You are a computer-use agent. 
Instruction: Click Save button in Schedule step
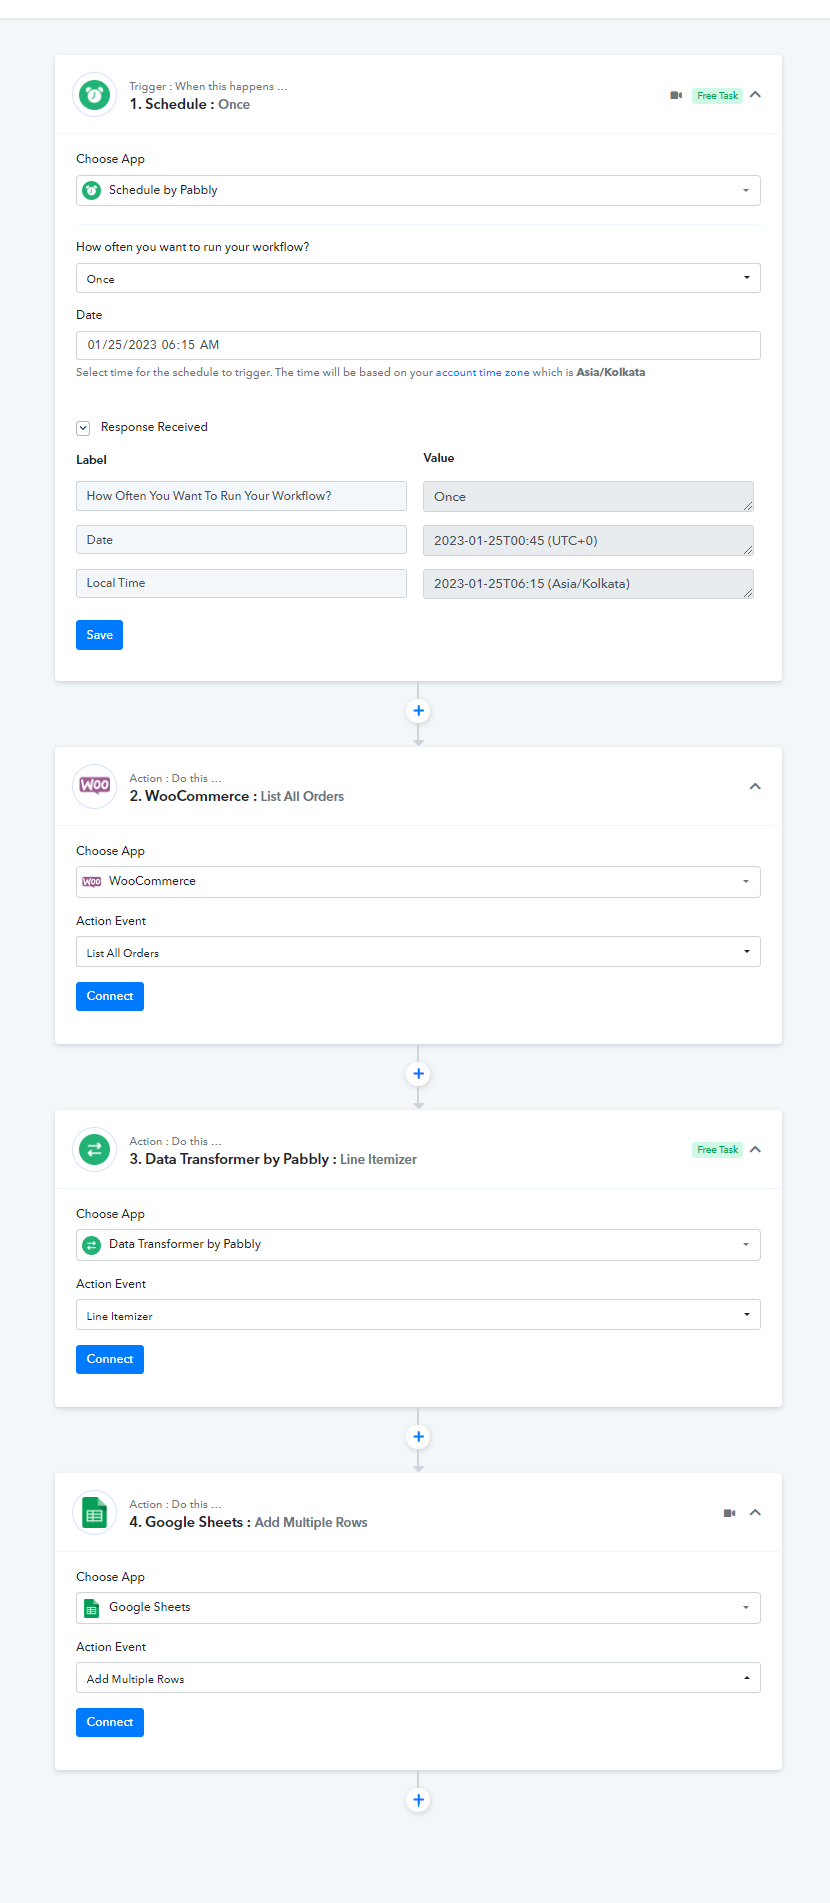[99, 635]
